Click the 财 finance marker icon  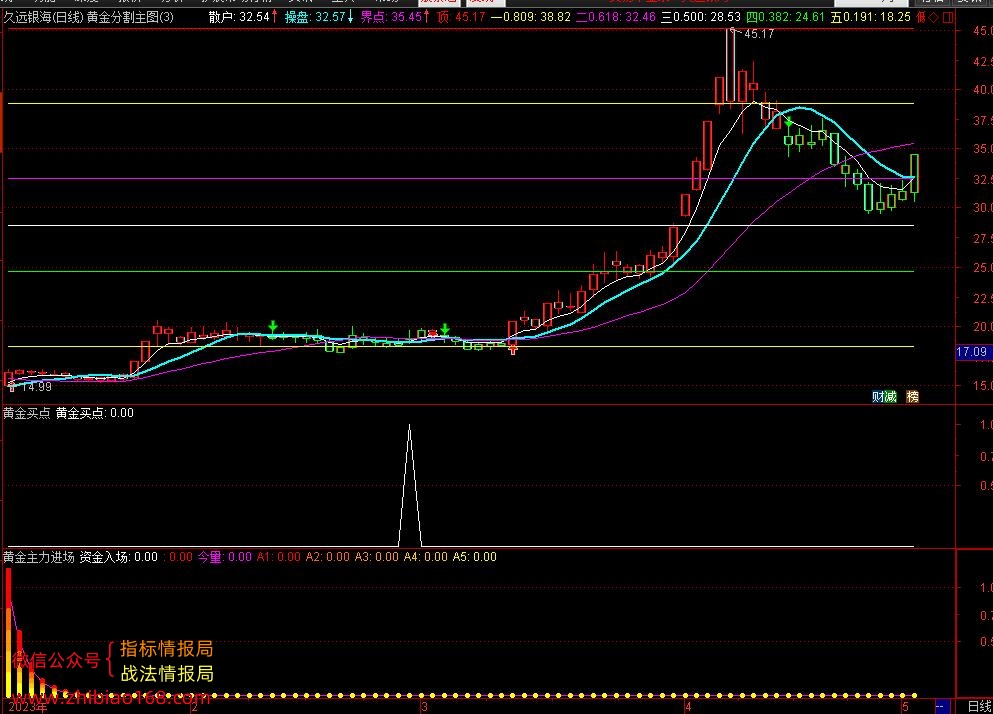pyautogui.click(x=878, y=397)
